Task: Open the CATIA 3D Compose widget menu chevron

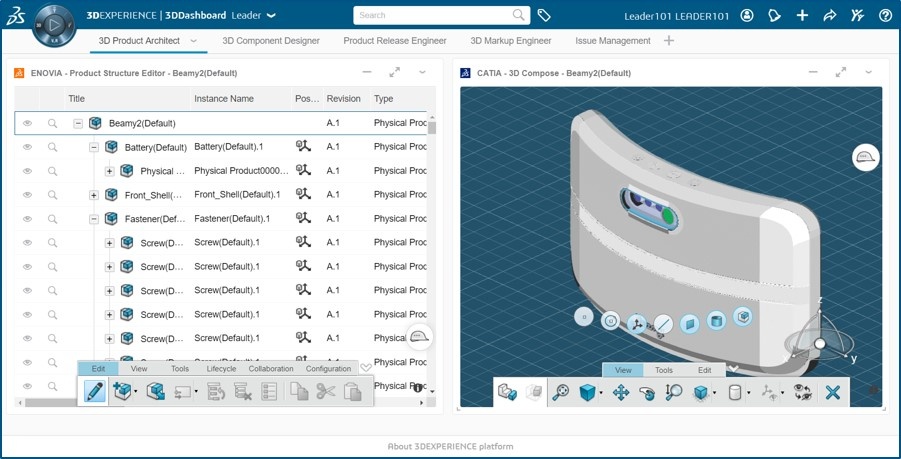Action: pos(868,72)
